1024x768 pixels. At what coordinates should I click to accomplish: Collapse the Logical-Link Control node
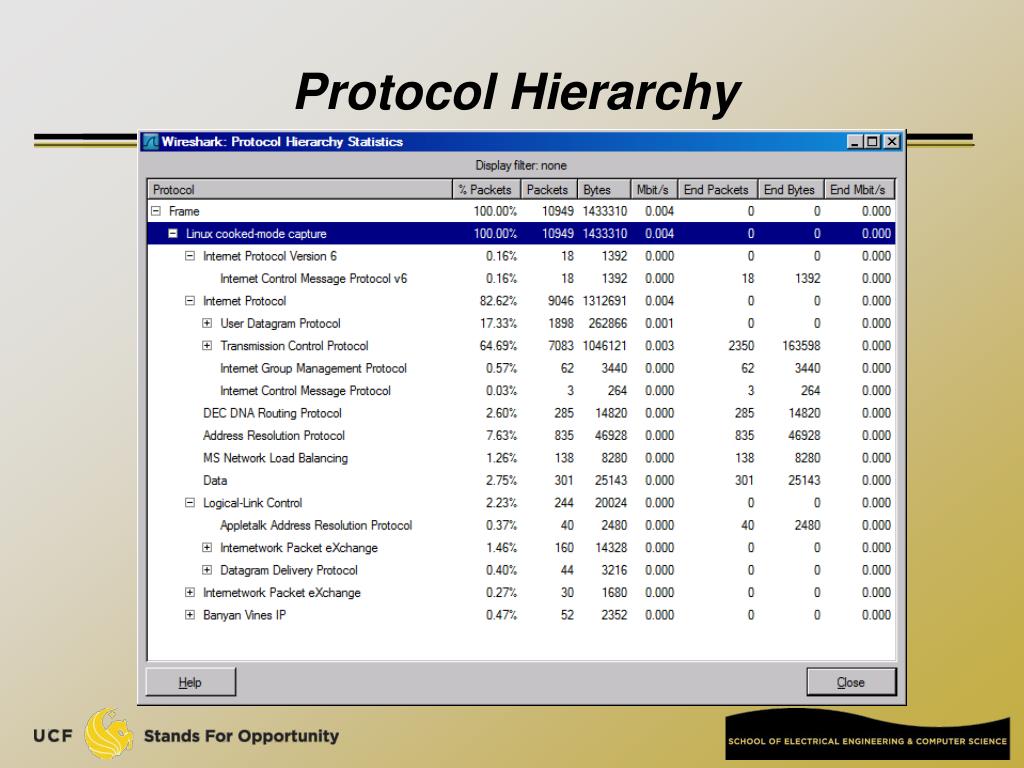190,503
